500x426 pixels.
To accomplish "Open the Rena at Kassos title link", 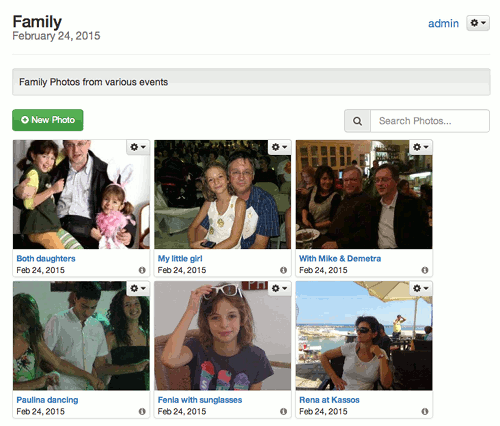I will coord(329,400).
